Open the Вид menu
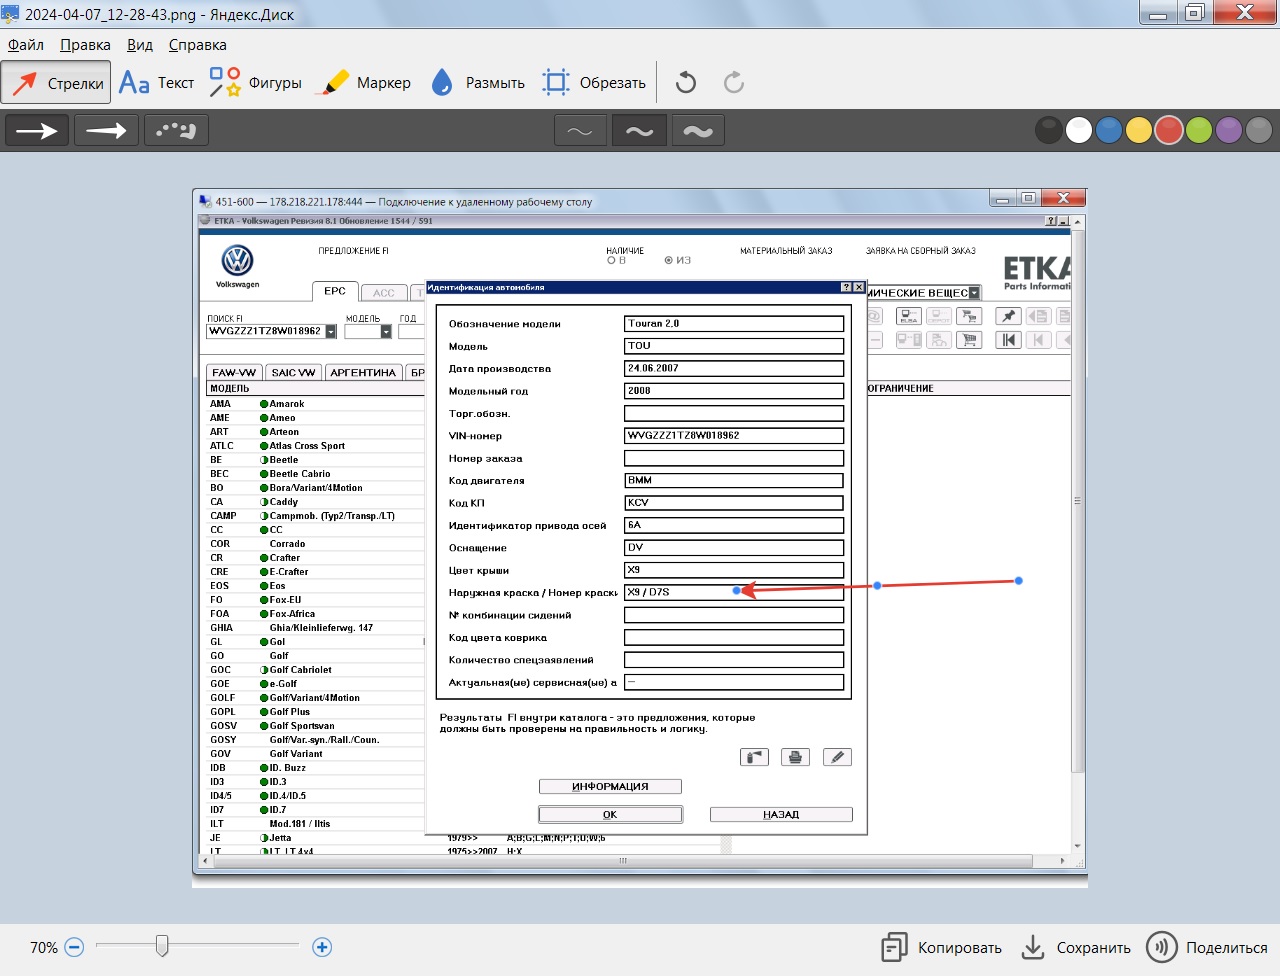1280x976 pixels. pyautogui.click(x=140, y=45)
